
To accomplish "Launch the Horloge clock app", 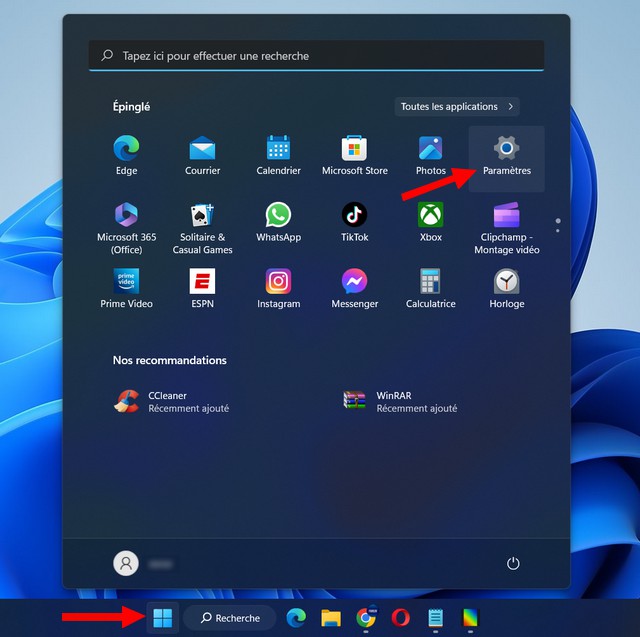I will click(507, 289).
